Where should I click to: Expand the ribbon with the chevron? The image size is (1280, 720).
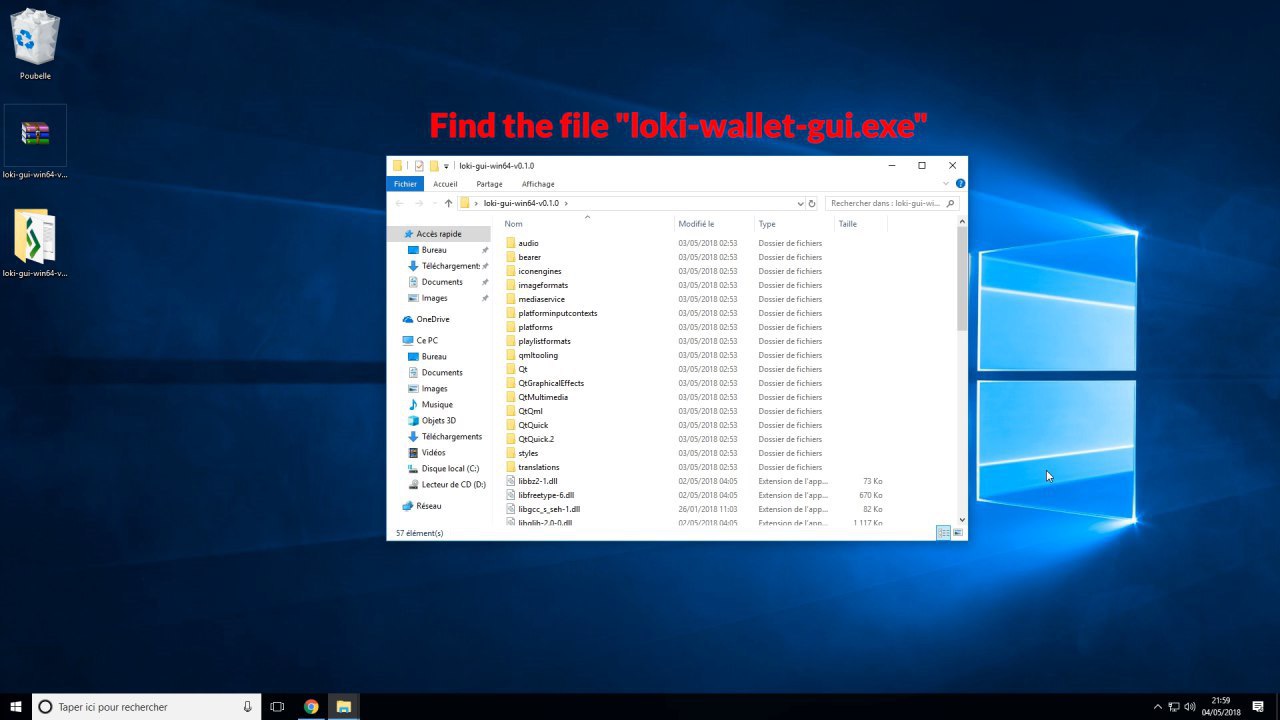point(947,184)
